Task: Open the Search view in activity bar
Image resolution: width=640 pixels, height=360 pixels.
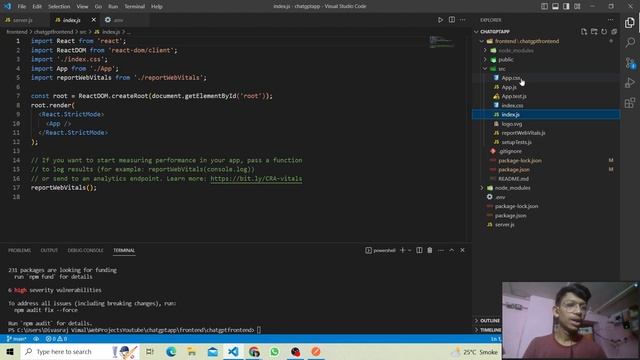Action: pyautogui.click(x=630, y=42)
